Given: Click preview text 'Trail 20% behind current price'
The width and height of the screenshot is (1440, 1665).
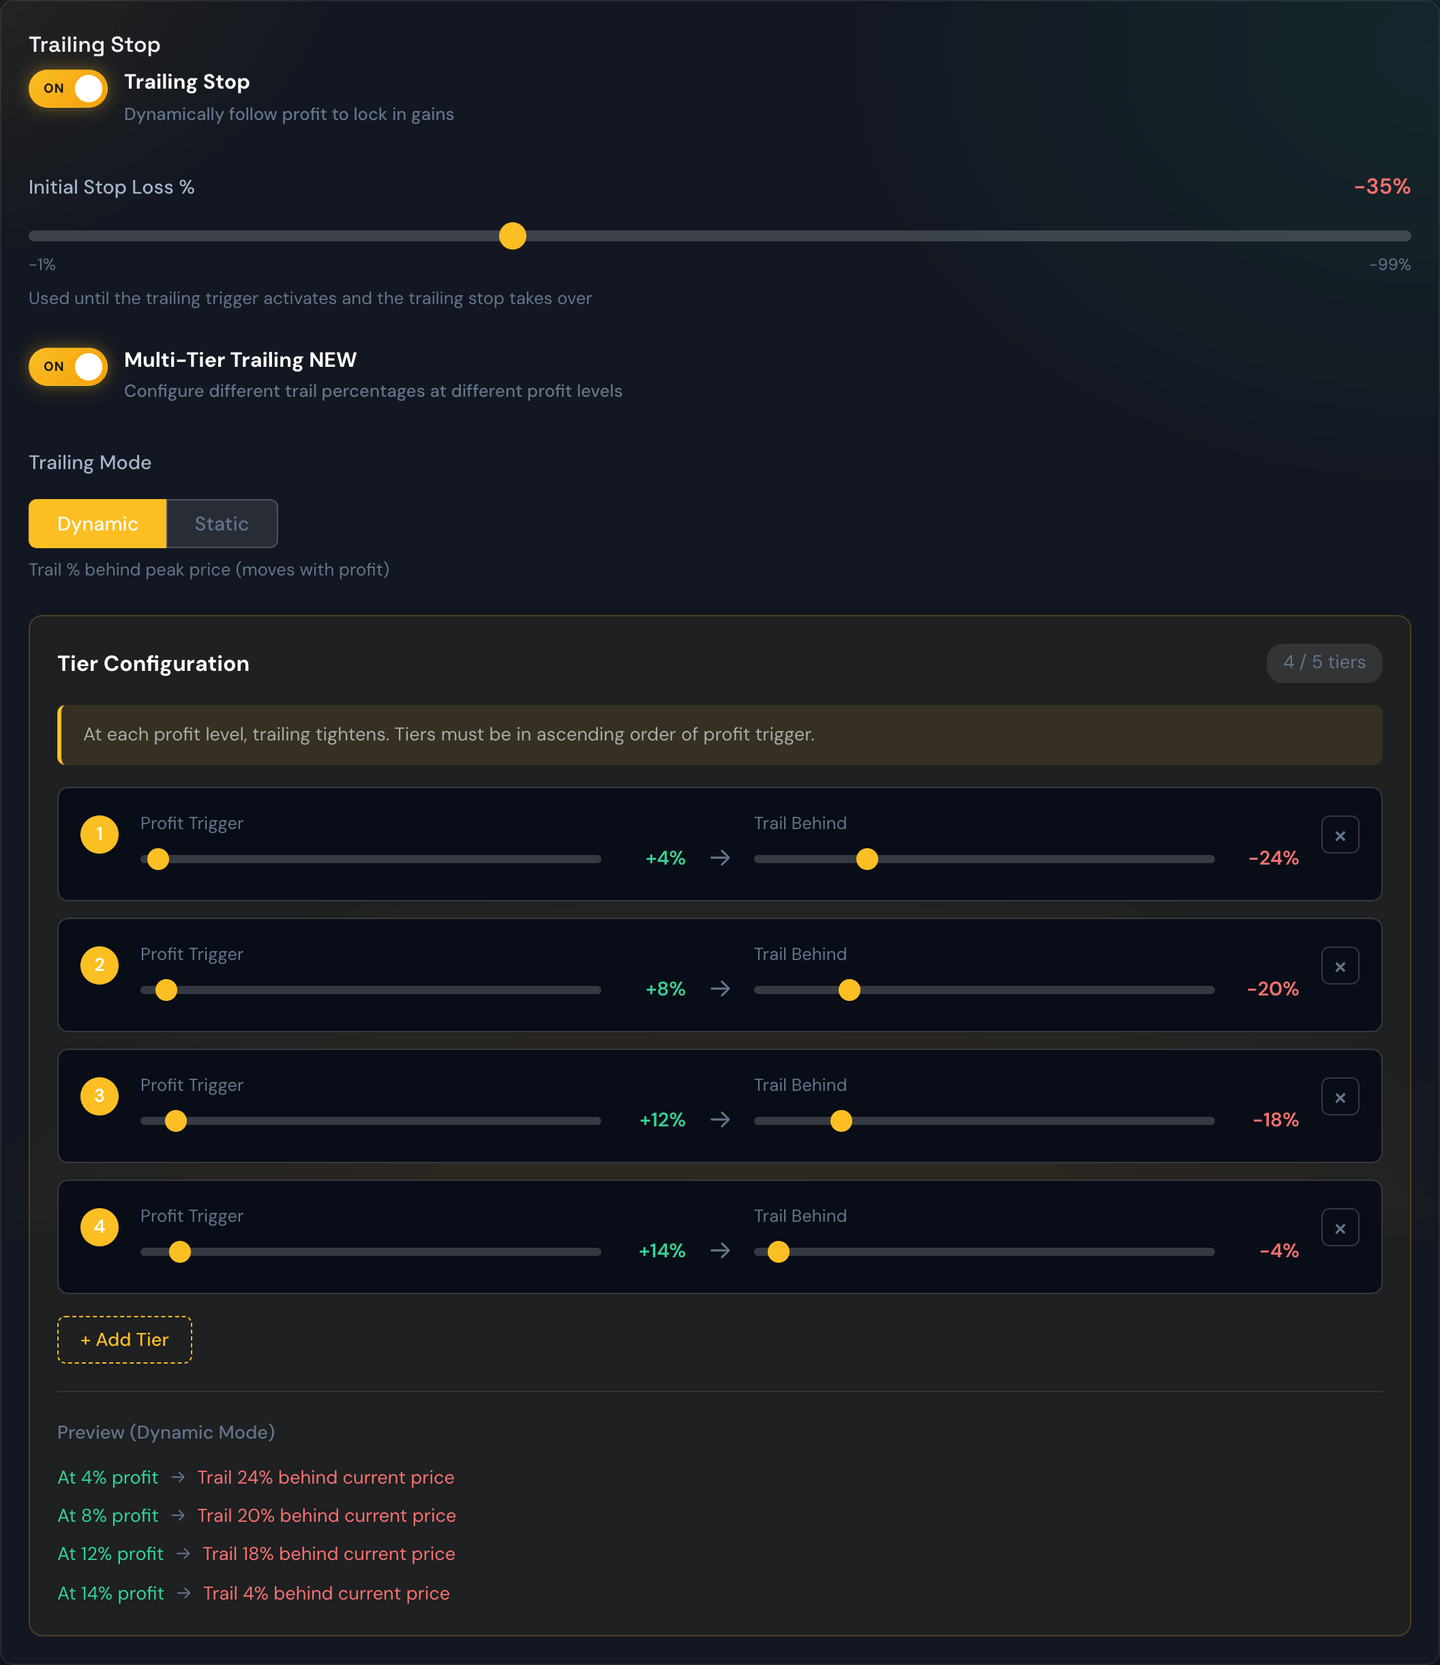Looking at the screenshot, I should [x=326, y=1516].
